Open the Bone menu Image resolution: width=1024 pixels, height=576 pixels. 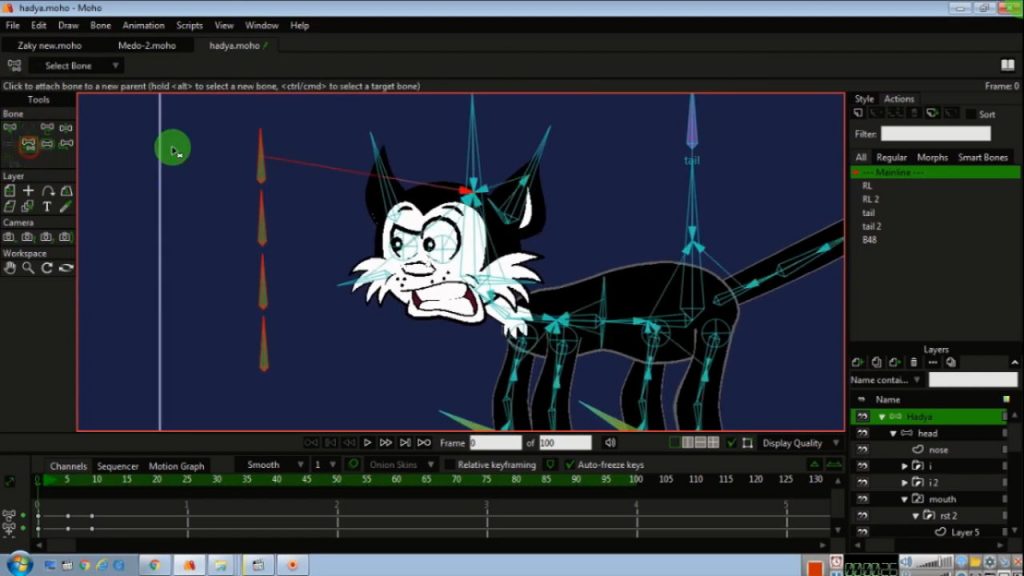click(100, 25)
